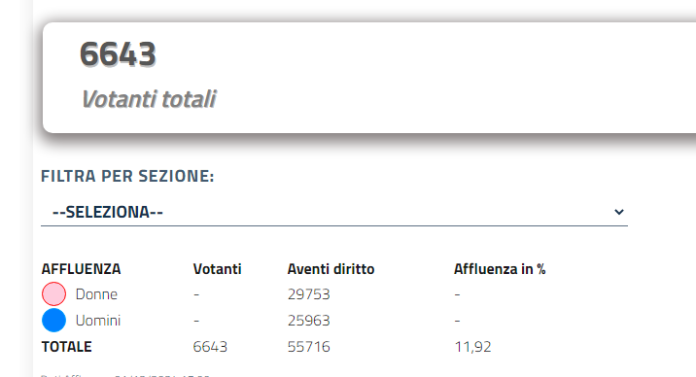Select the Donne row label

tap(96, 294)
